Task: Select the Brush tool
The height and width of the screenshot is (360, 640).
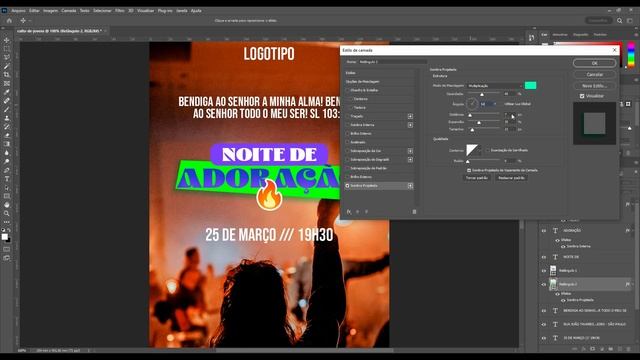Action: [7, 109]
